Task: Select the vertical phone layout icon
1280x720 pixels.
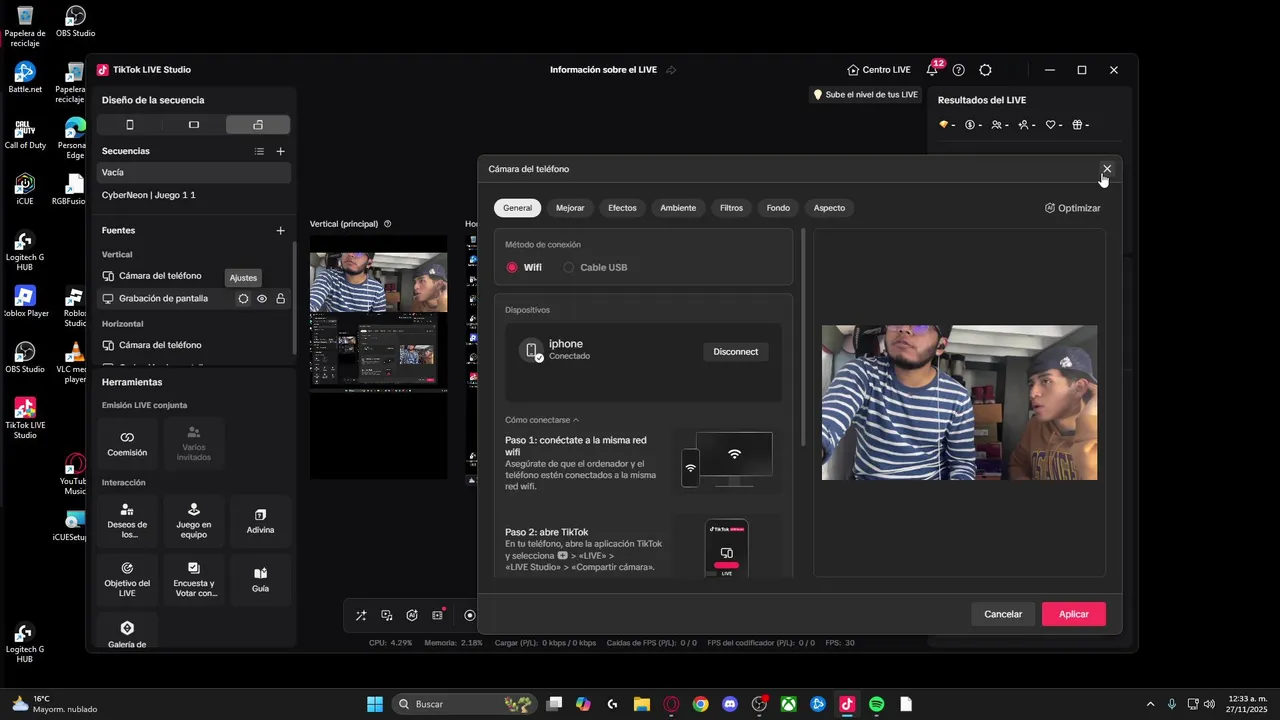Action: [130, 125]
